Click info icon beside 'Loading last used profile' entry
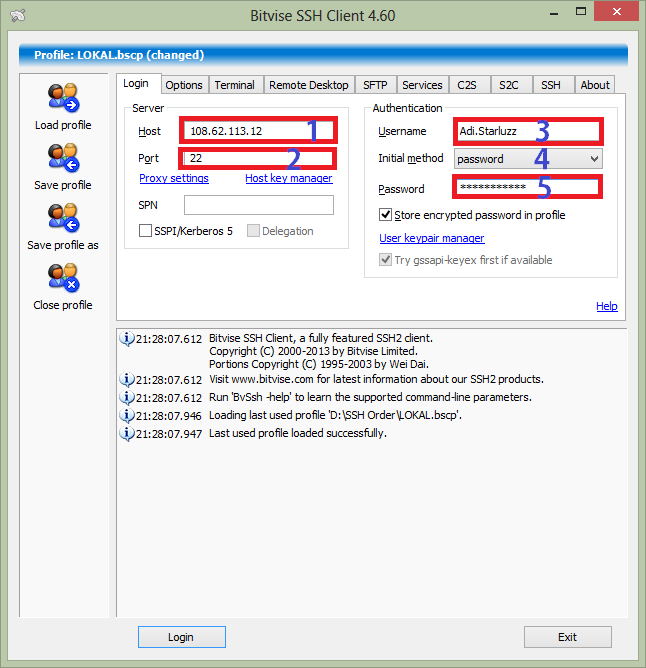The image size is (646, 668). point(126,415)
